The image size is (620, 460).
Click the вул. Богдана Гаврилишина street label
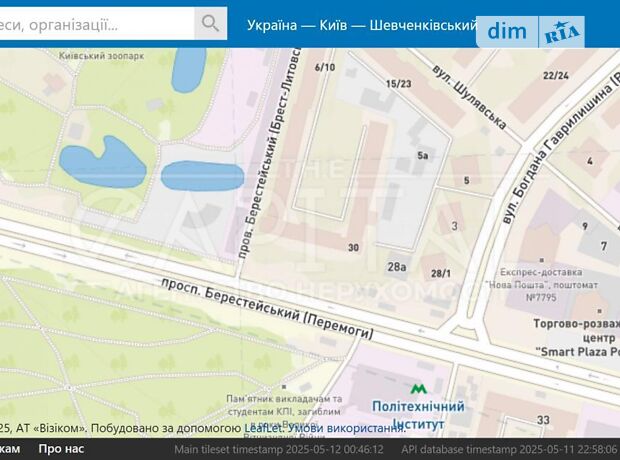pyautogui.click(x=561, y=147)
